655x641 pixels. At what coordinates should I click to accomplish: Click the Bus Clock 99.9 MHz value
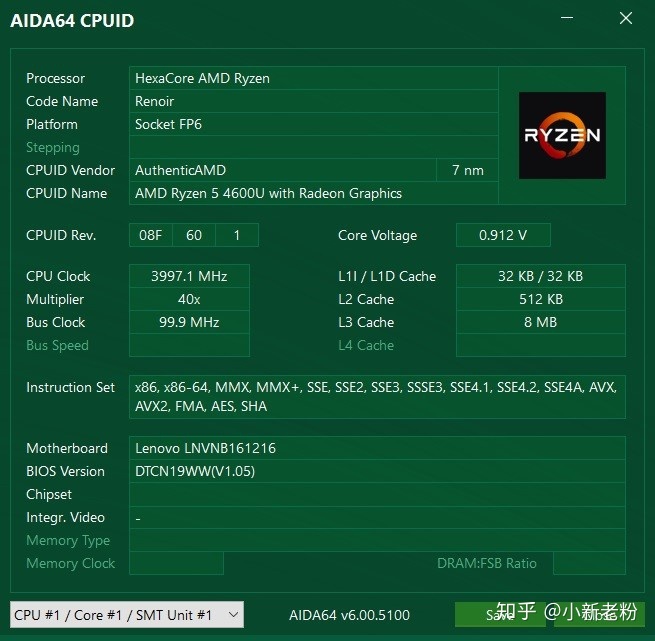[x=189, y=322]
